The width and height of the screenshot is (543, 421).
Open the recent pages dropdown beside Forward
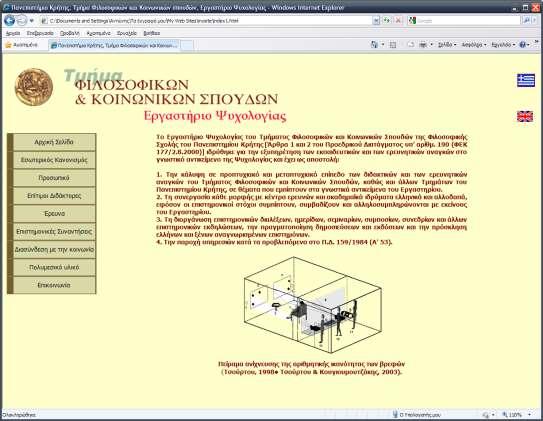click(x=32, y=21)
